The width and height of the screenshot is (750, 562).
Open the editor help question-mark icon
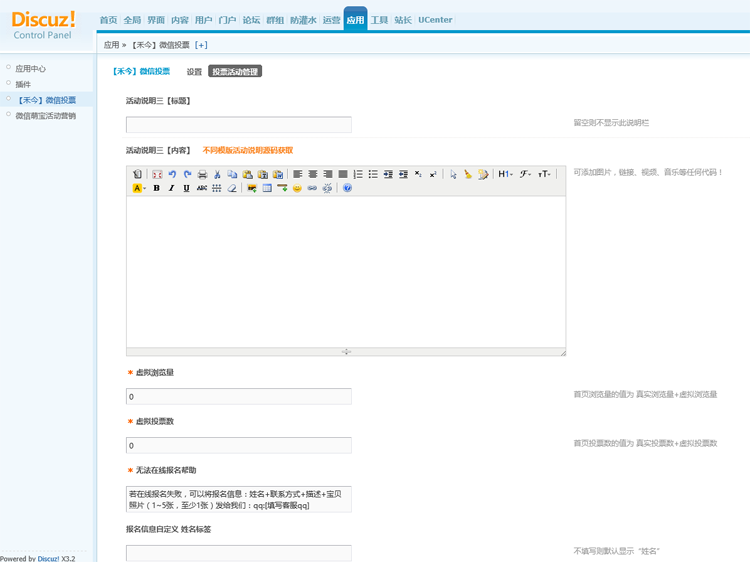[x=347, y=188]
